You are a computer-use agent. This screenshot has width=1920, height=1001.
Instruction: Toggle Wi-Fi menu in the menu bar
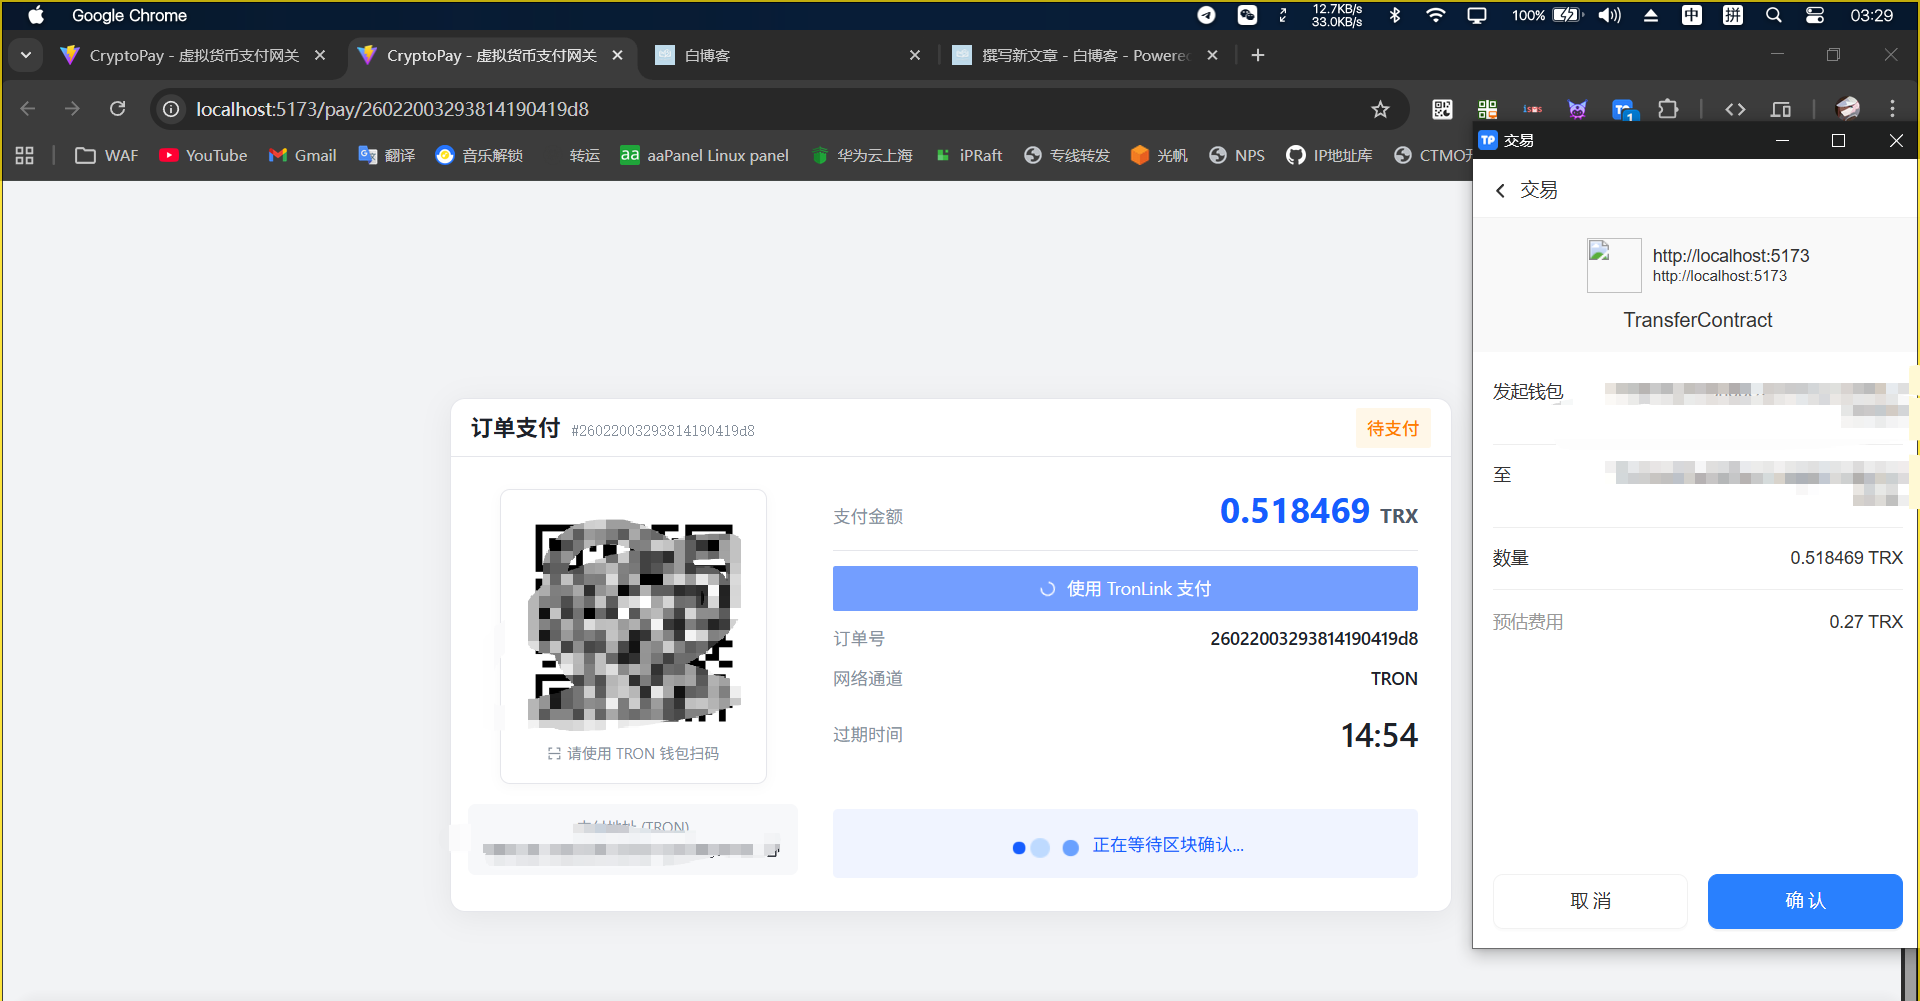click(1435, 15)
